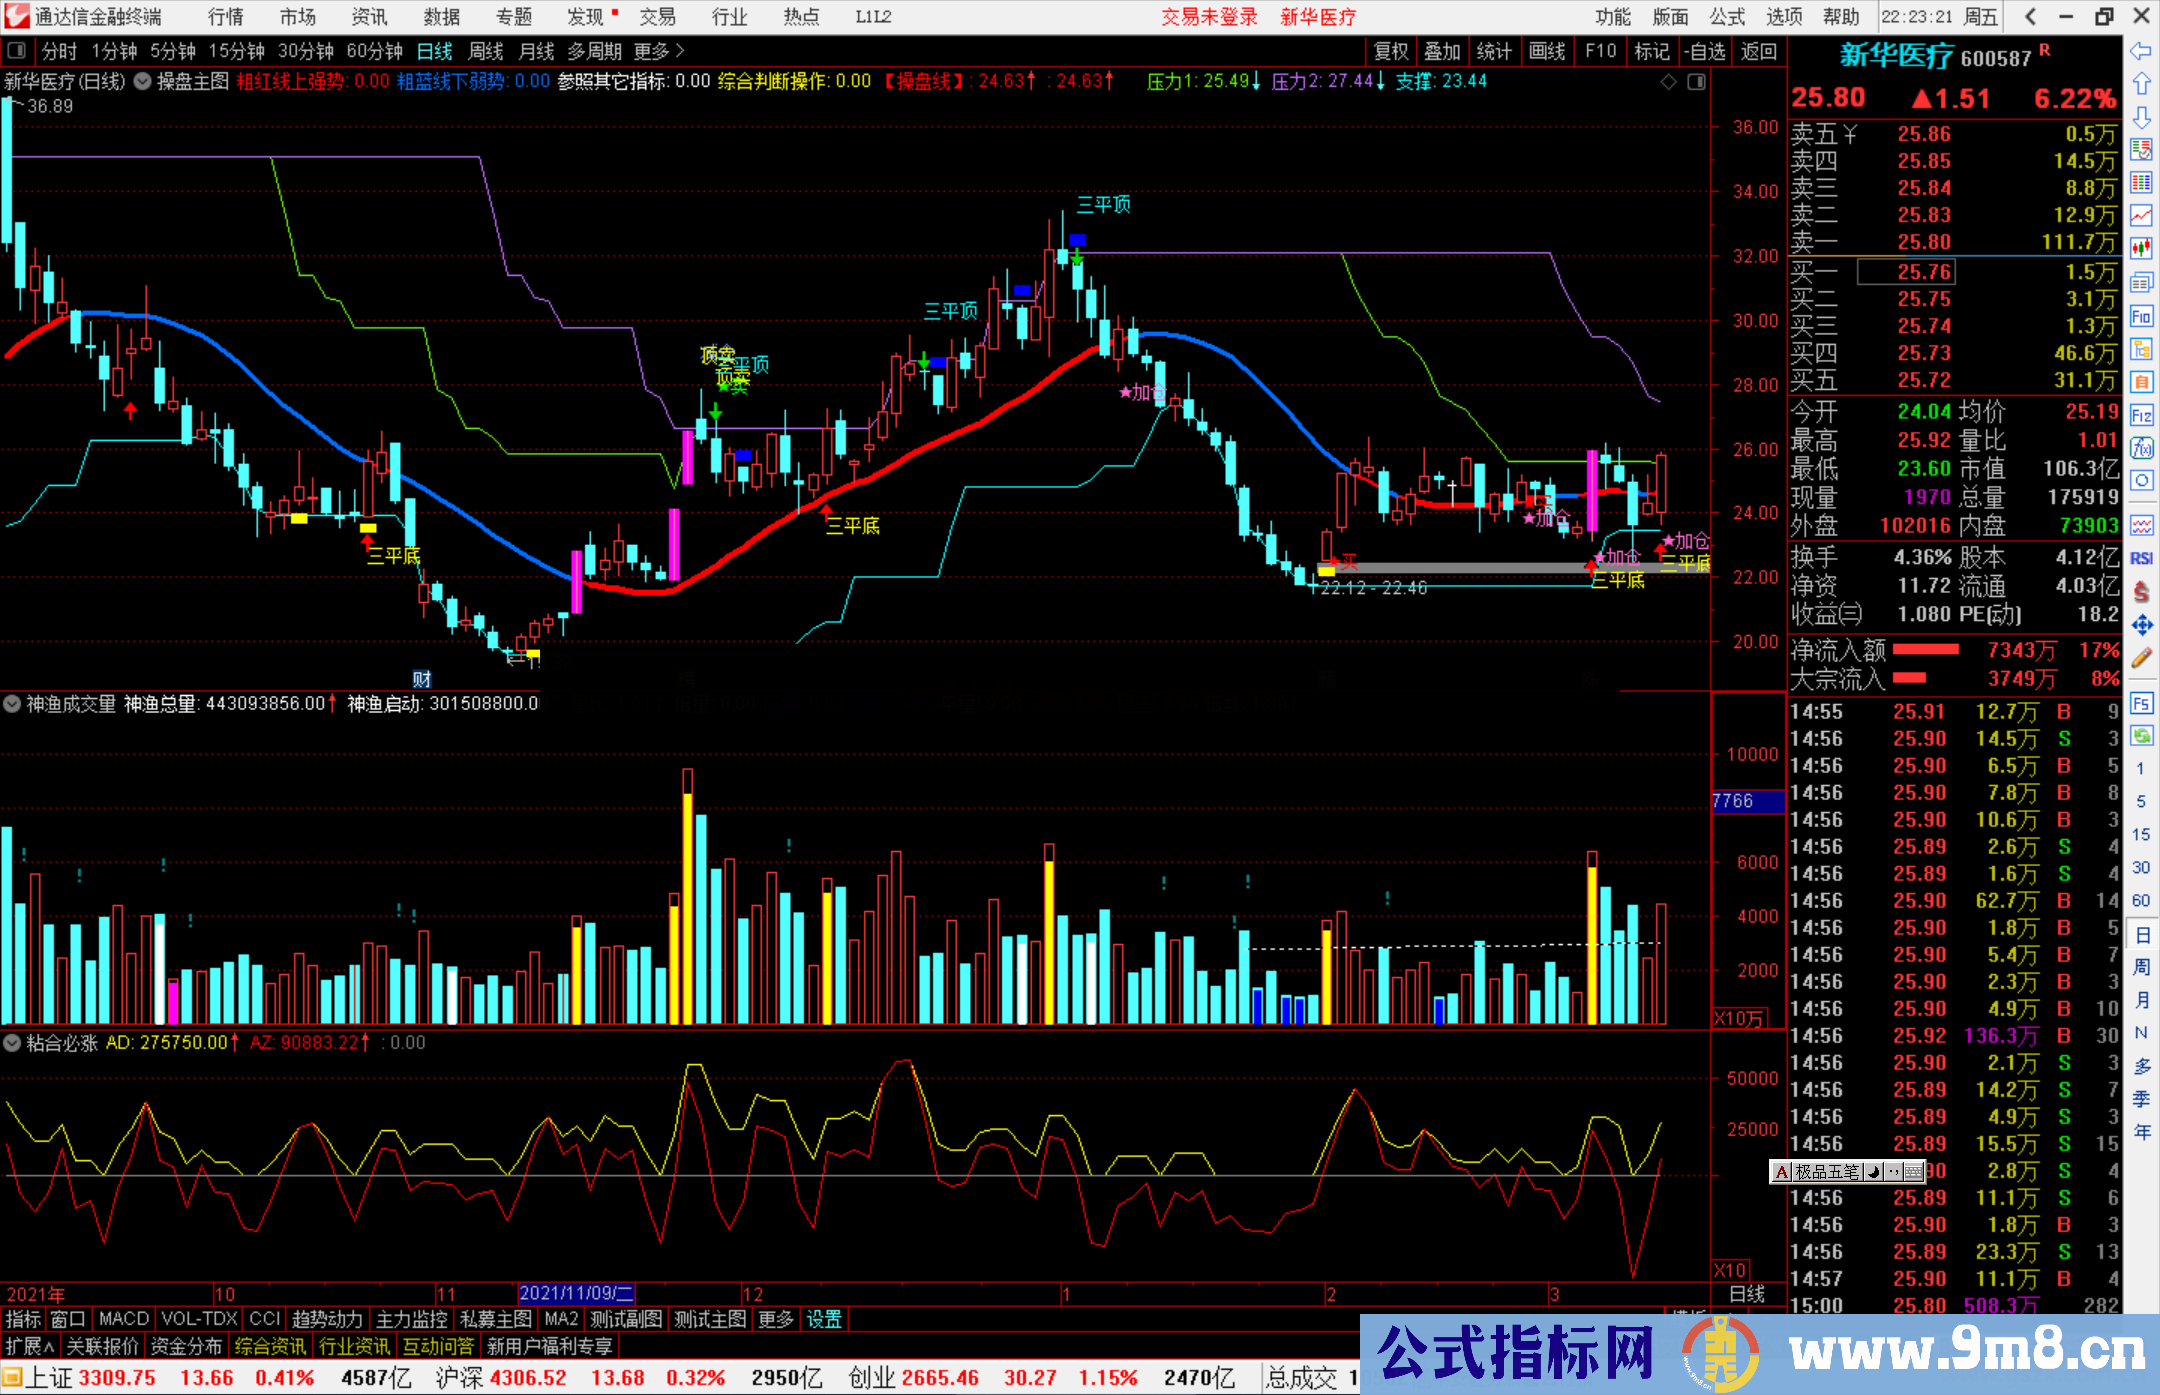Click the red 净流入额 bar
Viewport: 2160px width, 1395px height.
pyautogui.click(x=1926, y=650)
